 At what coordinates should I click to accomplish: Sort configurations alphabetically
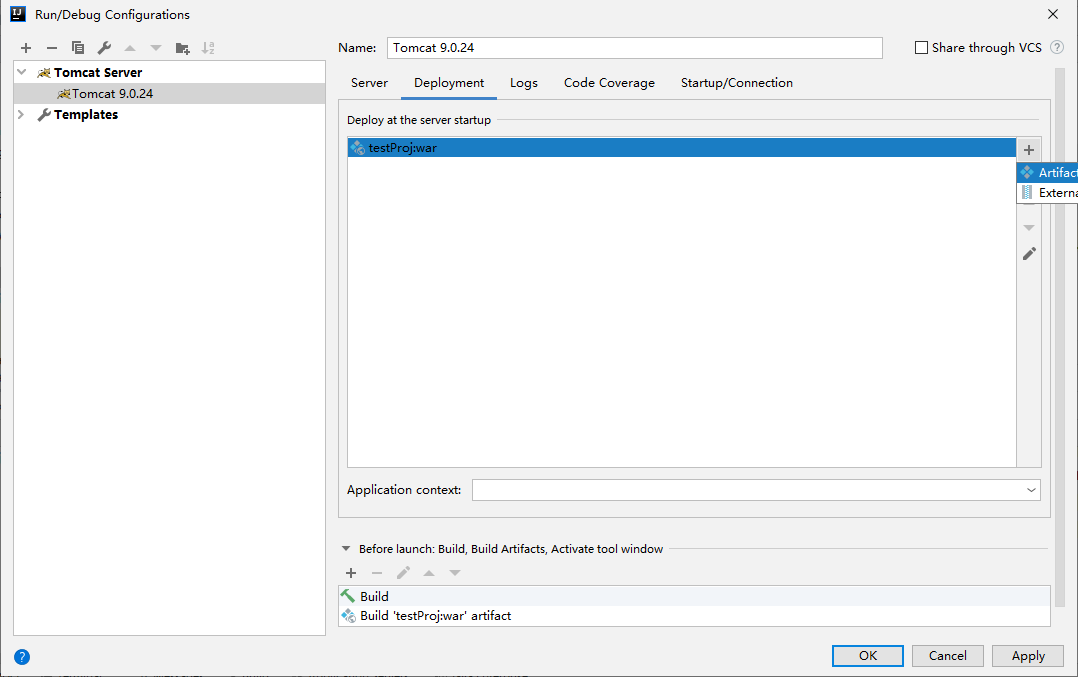pyautogui.click(x=208, y=48)
